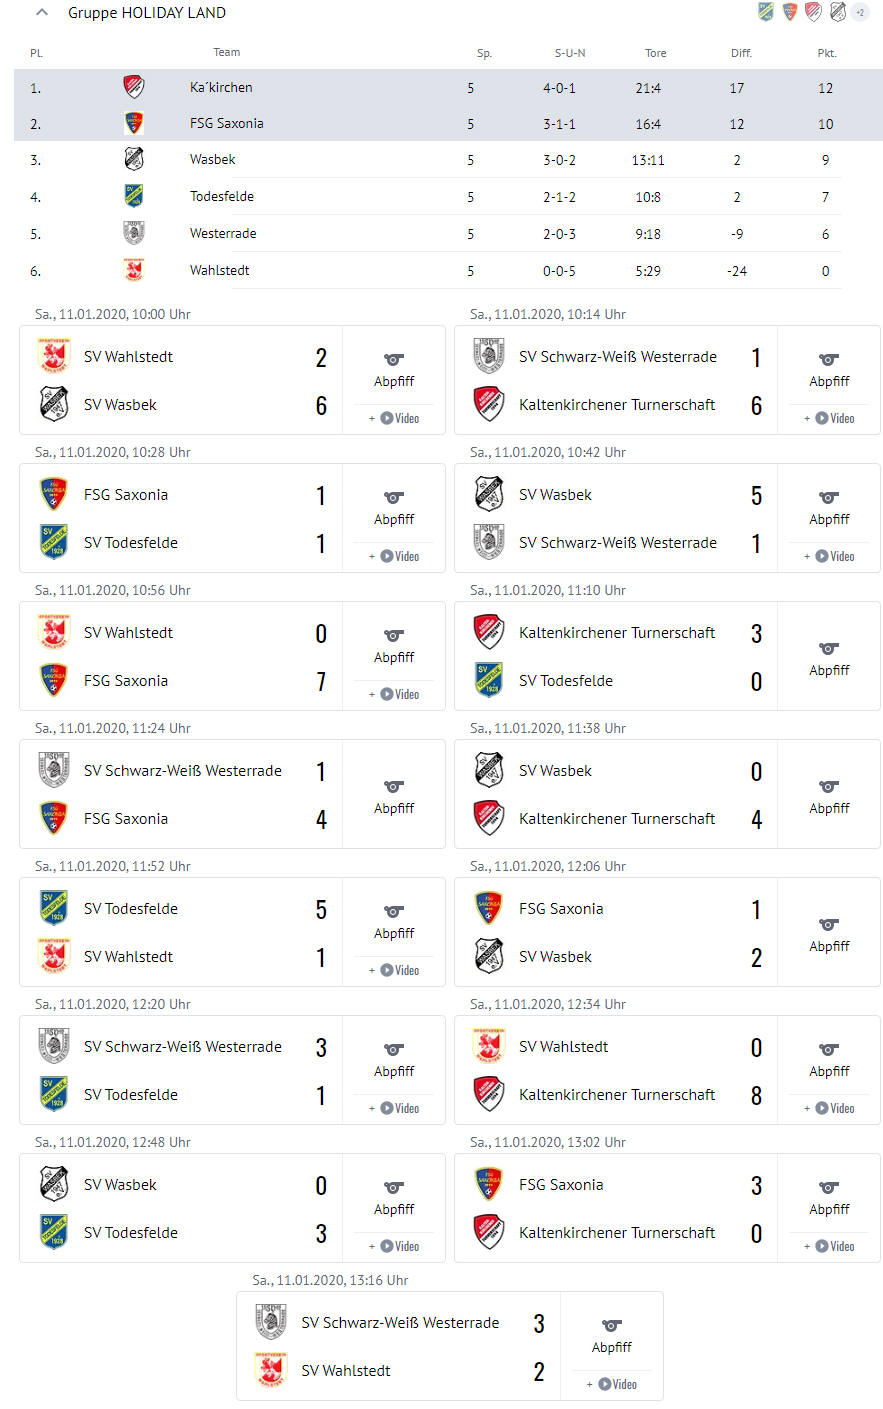The height and width of the screenshot is (1409, 883).
Task: Click SV Wahlstedt crest in 13:16 match
Action: tap(271, 1370)
